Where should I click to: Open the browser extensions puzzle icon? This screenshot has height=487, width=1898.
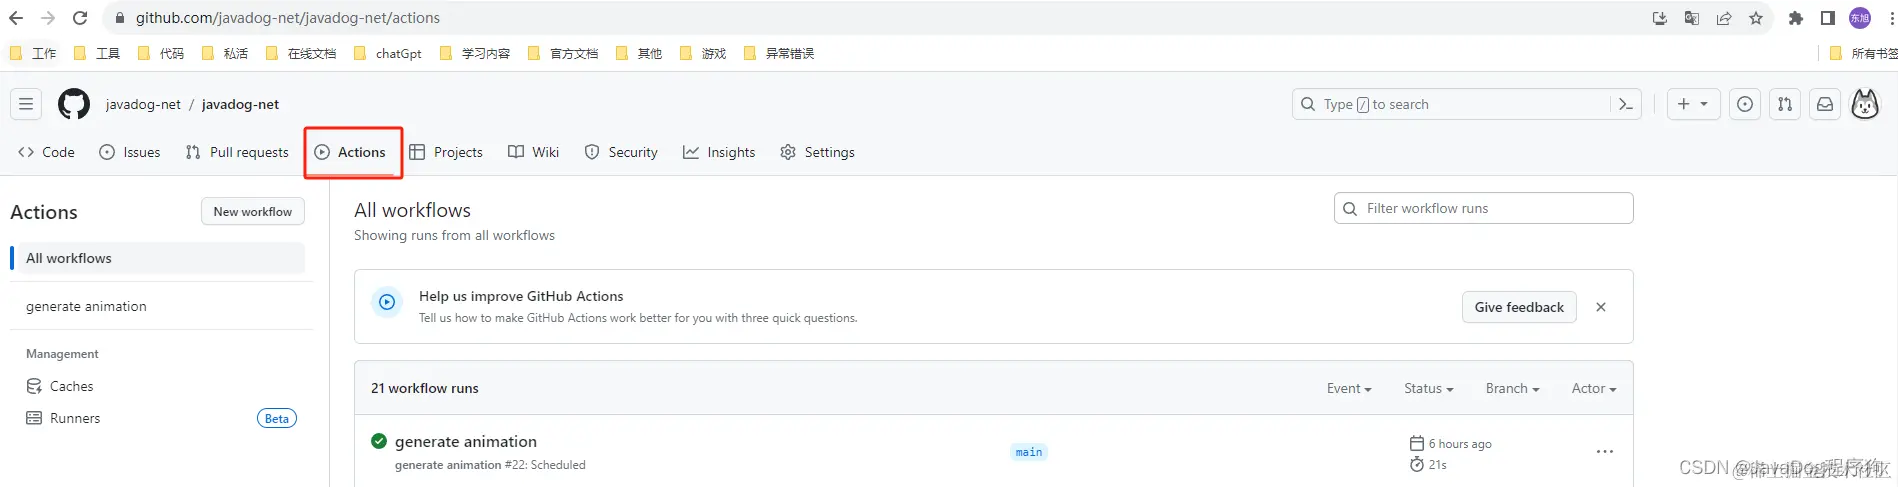point(1796,18)
